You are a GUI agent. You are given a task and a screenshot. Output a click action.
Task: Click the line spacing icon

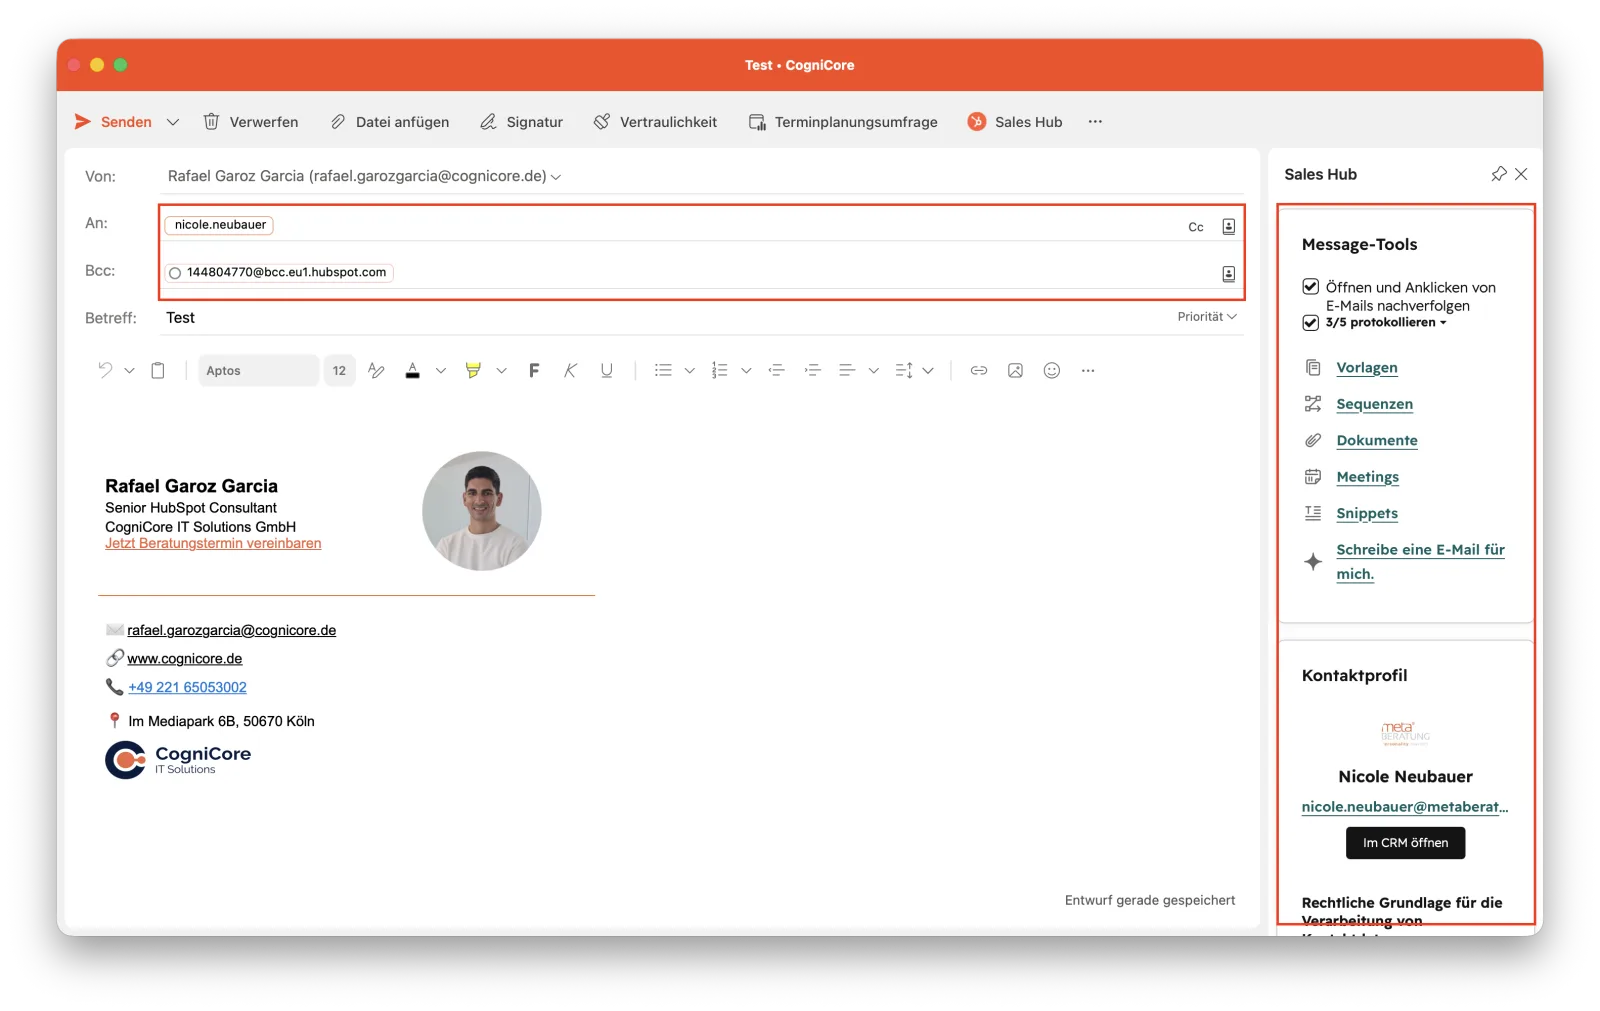(x=904, y=371)
